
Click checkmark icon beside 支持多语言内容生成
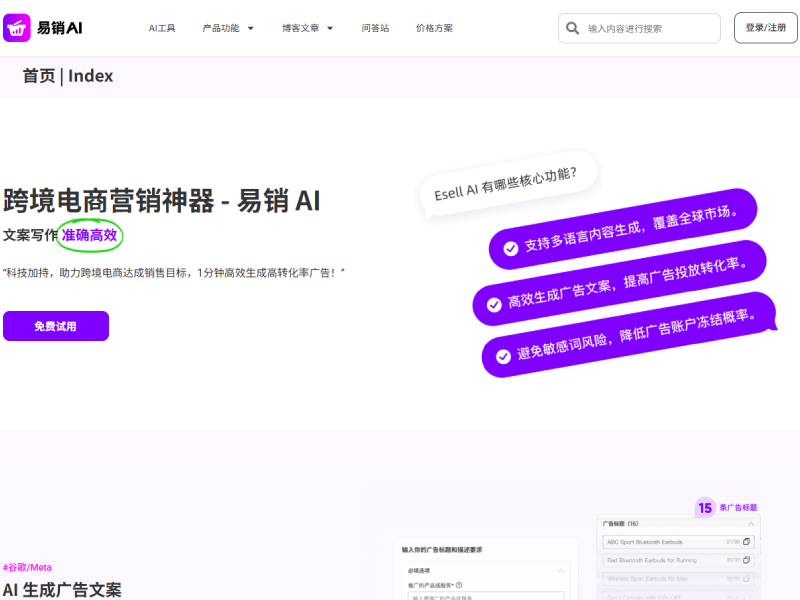[510, 248]
